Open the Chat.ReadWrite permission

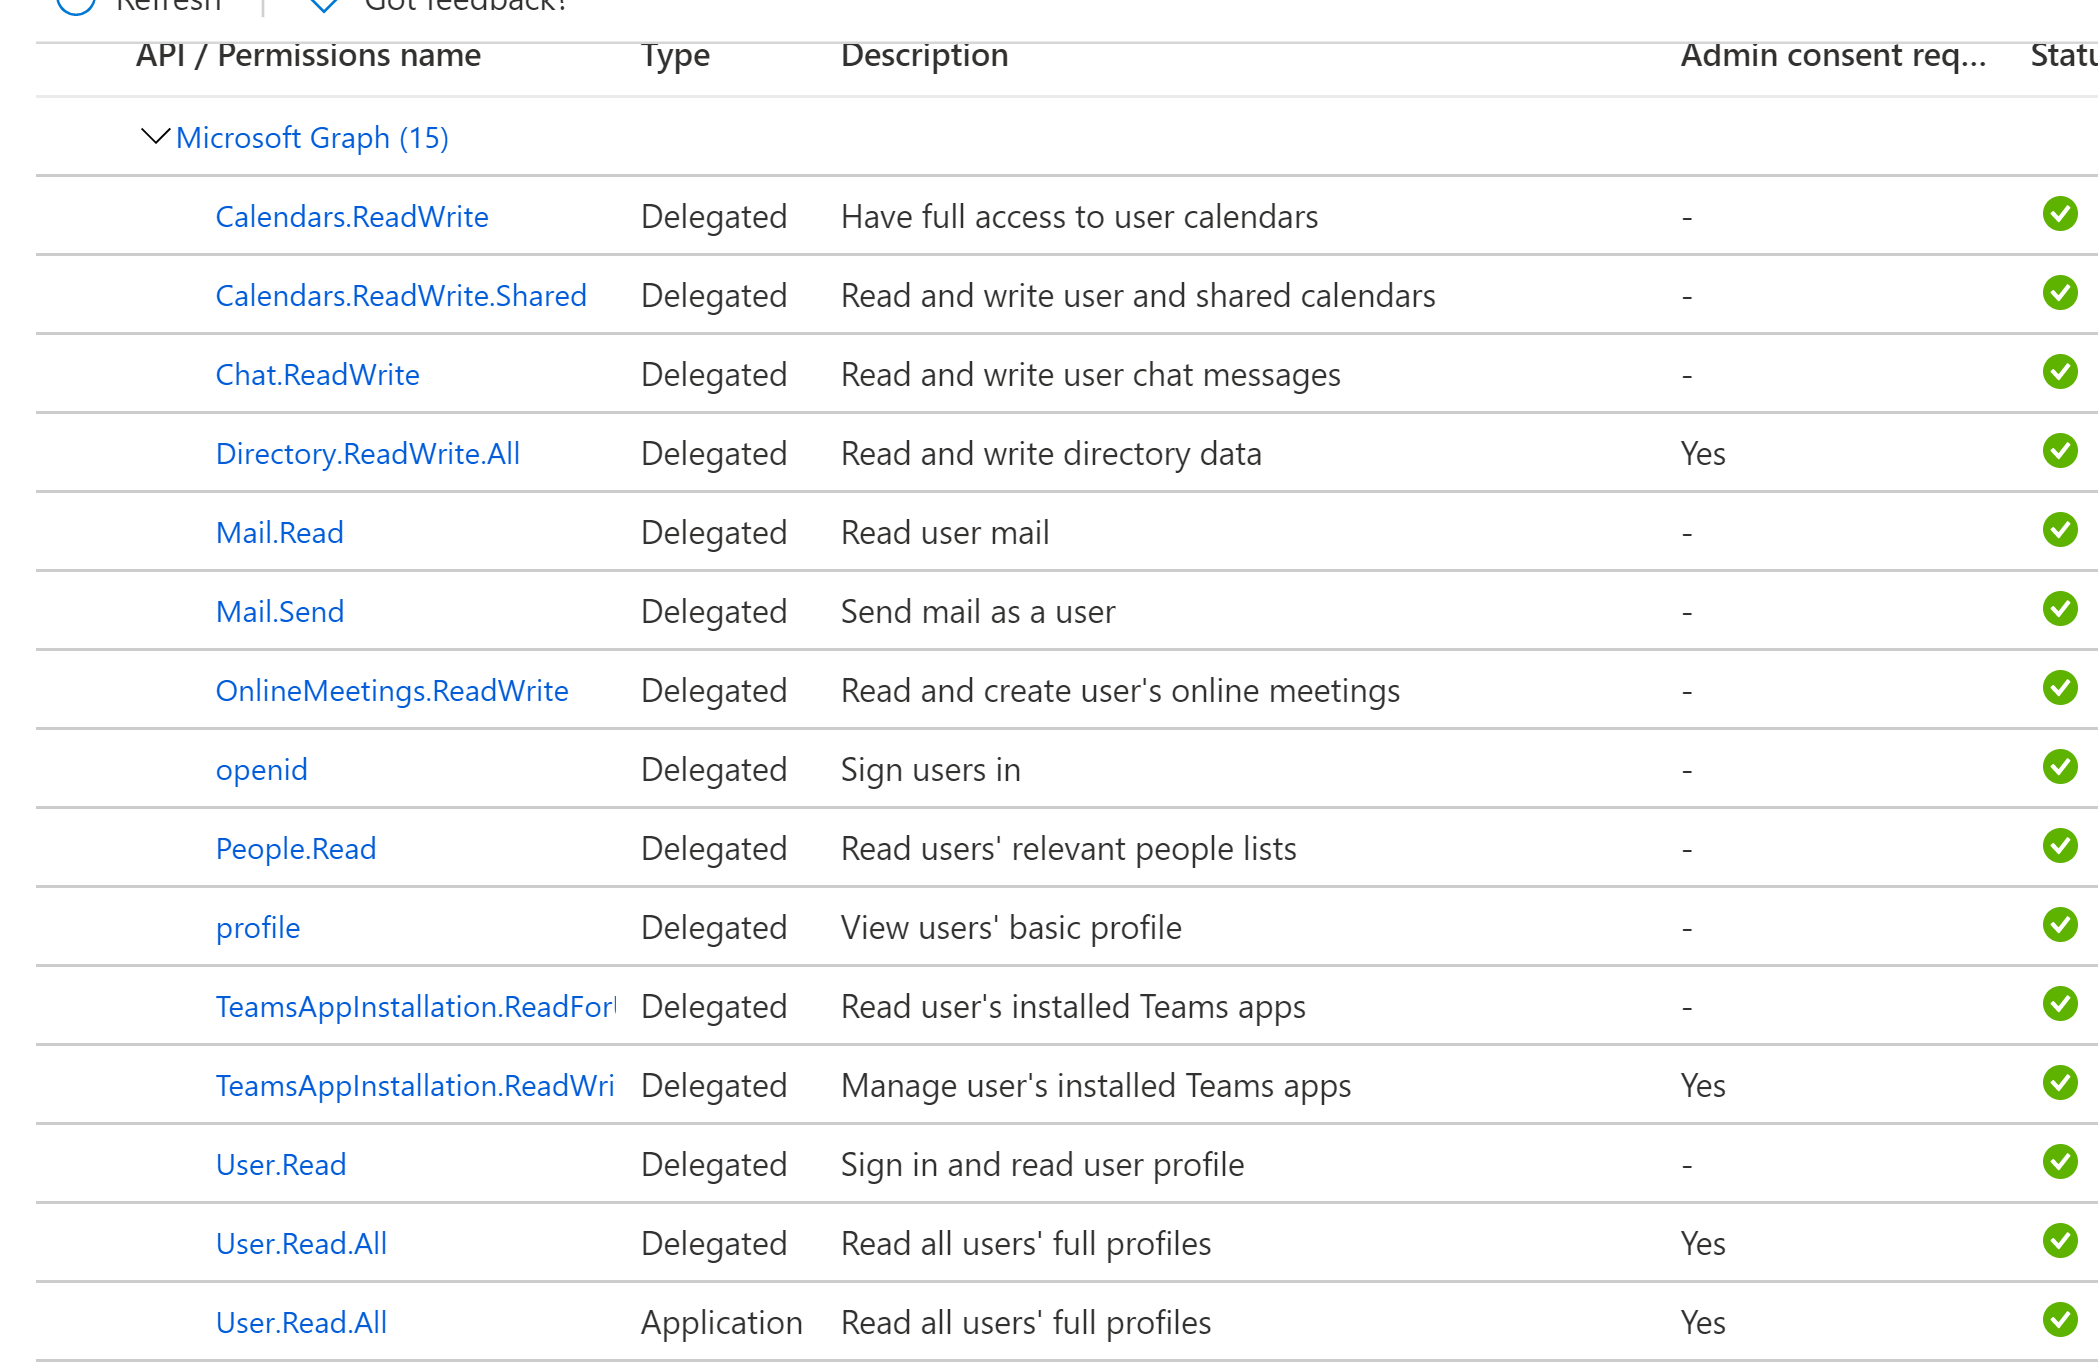point(318,374)
